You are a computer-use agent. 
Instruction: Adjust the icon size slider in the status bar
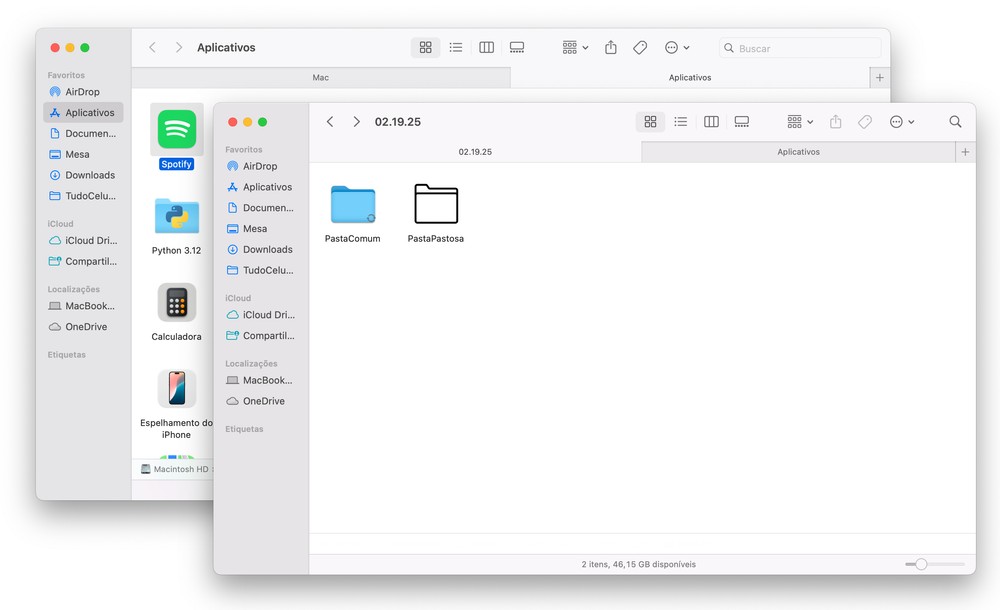[921, 565]
